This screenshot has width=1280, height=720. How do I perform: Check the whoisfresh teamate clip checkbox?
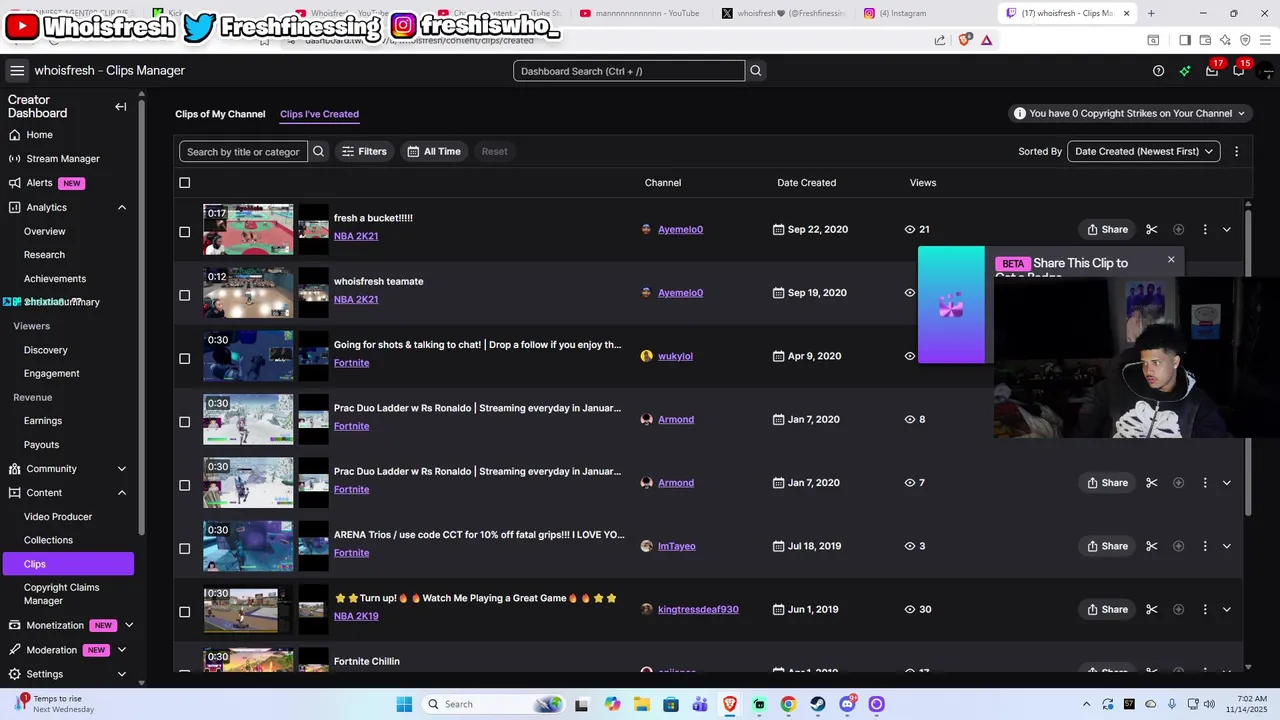184,295
